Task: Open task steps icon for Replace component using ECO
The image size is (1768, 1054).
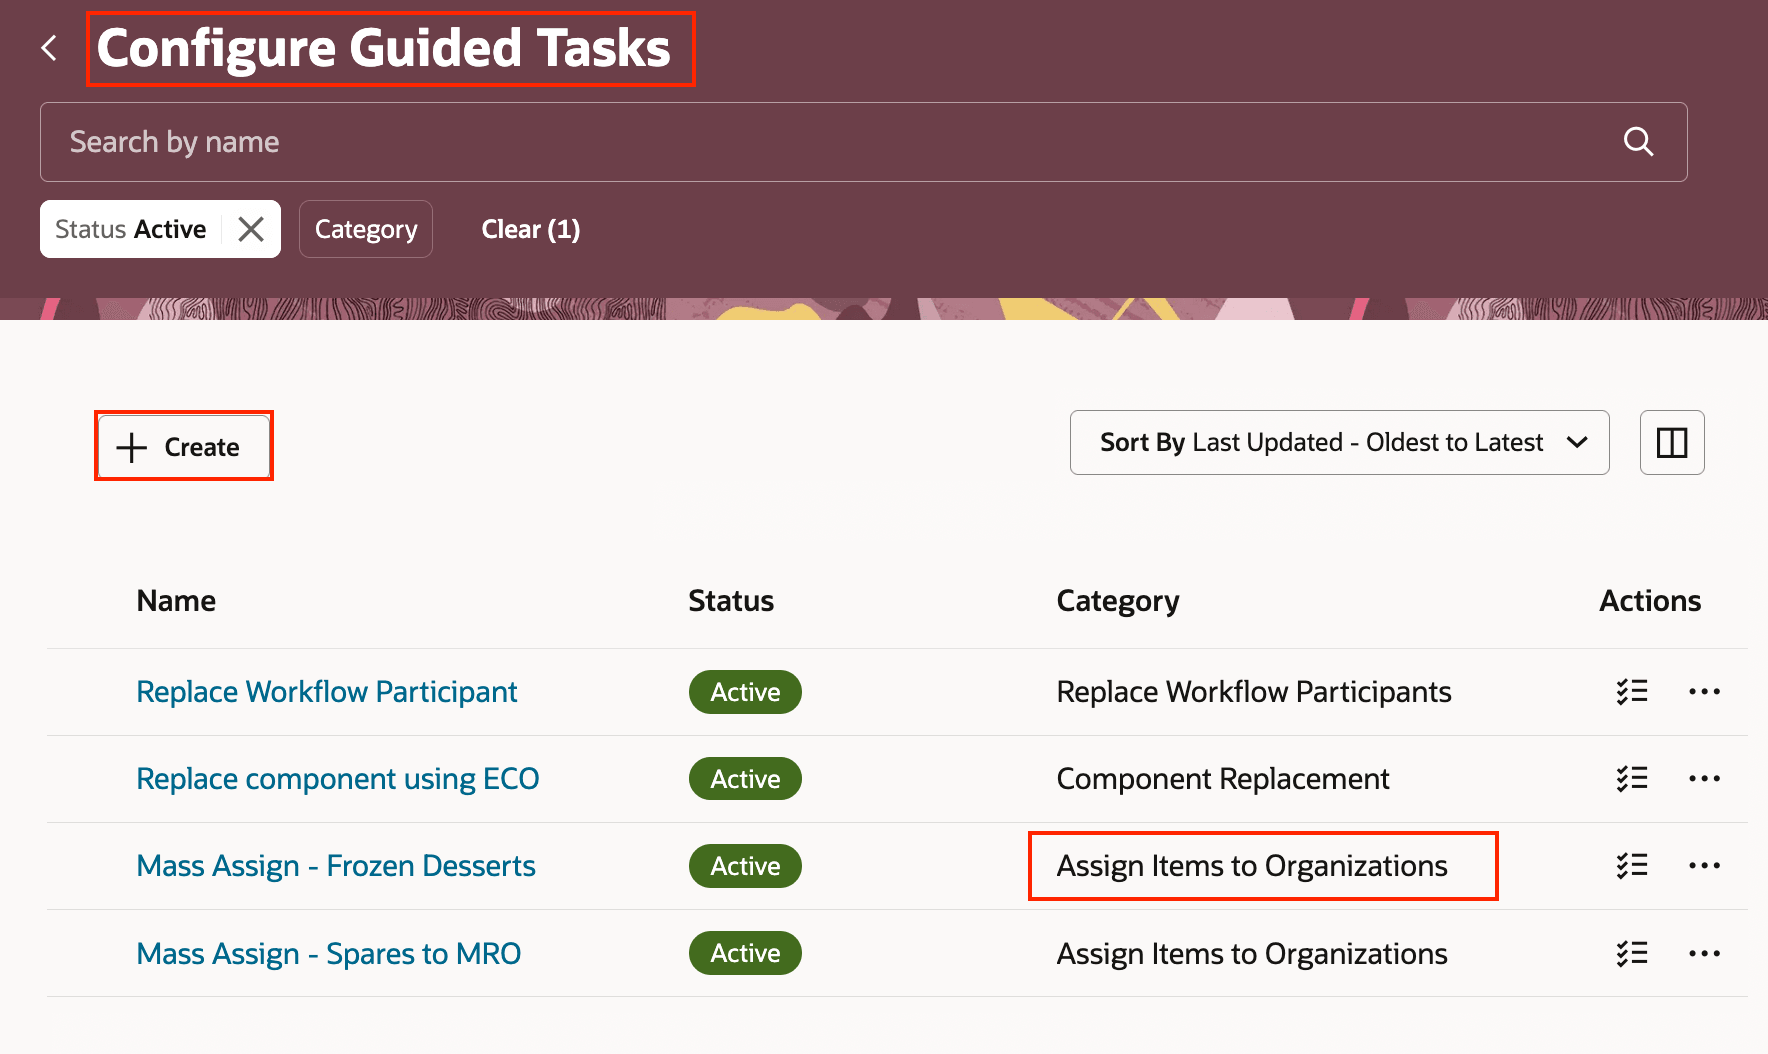Action: 1632,779
